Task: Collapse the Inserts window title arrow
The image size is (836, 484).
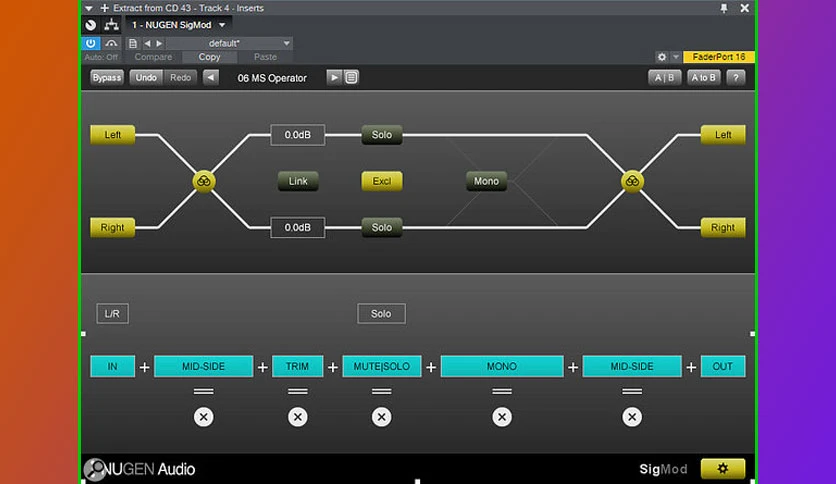Action: 89,8
